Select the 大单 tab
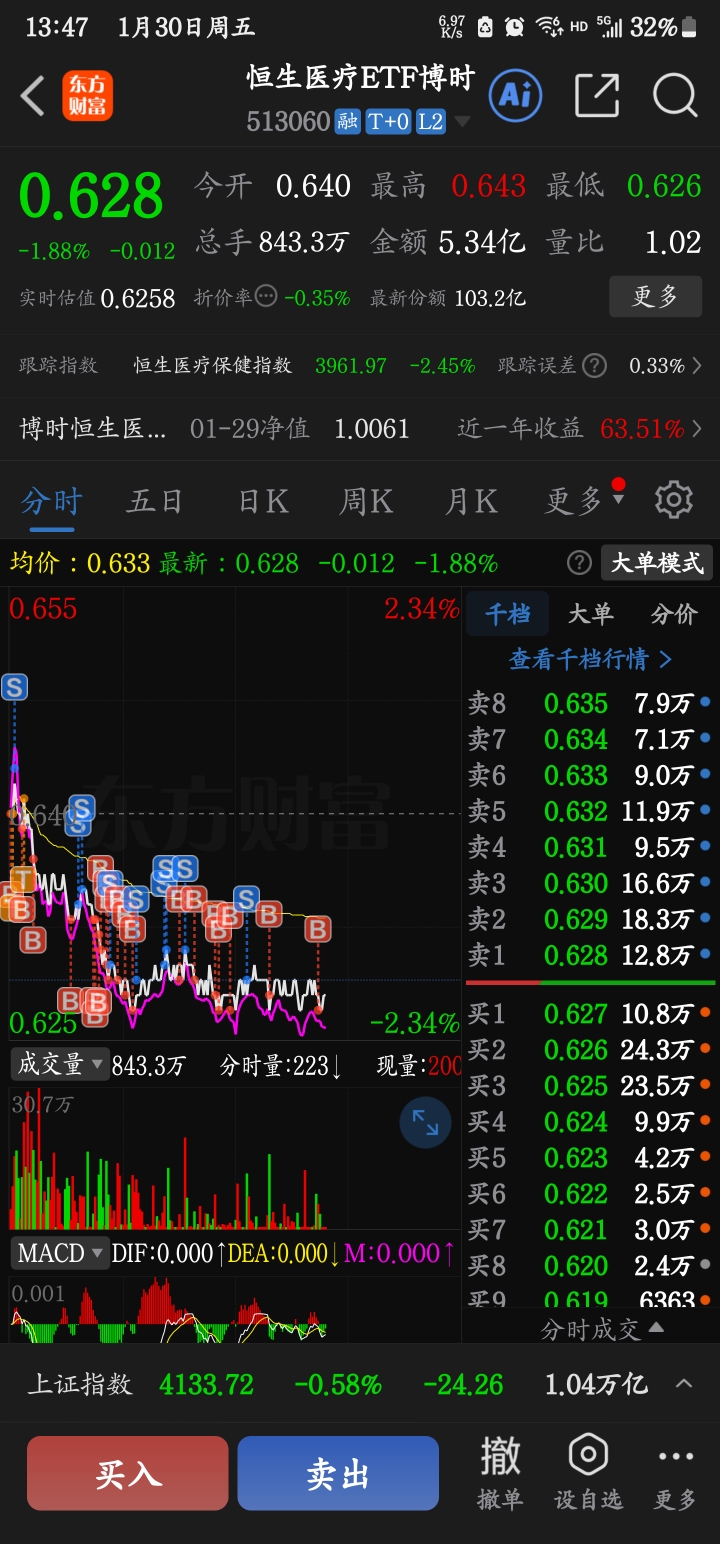The image size is (720, 1544). [591, 614]
